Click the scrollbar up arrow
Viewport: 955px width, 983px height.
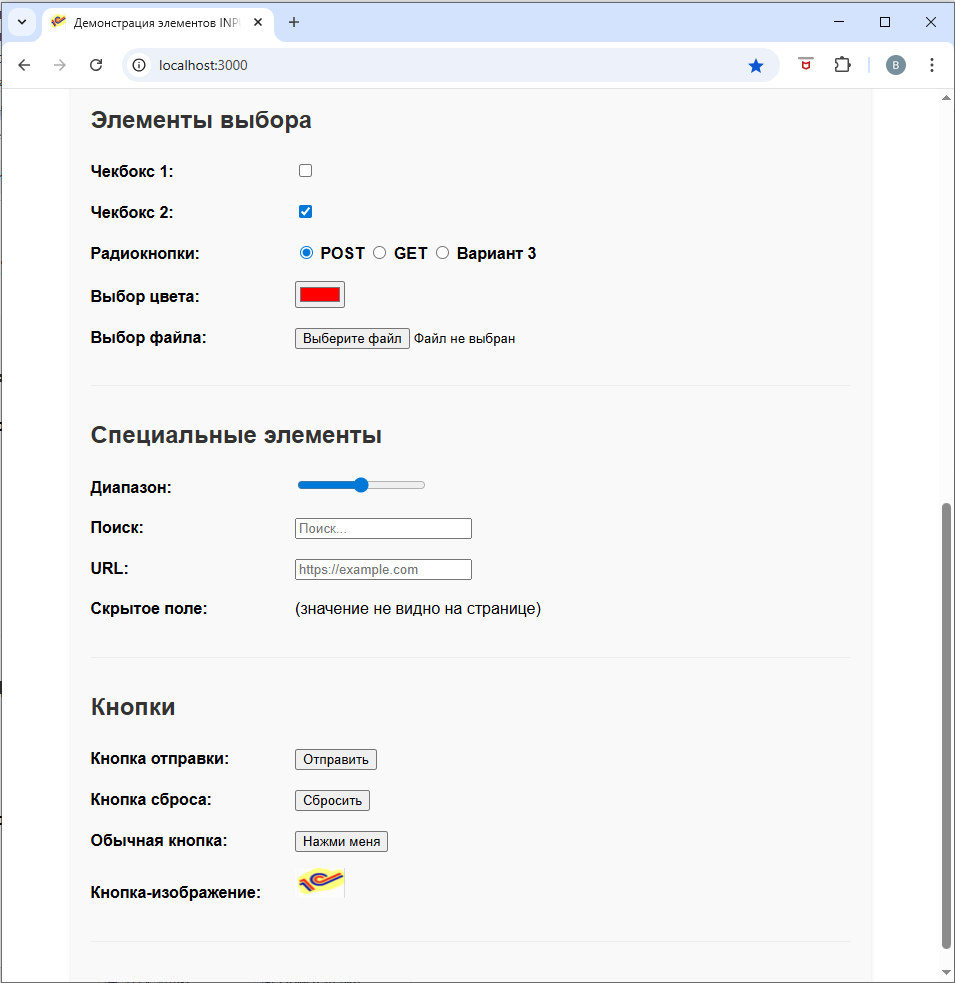tap(946, 98)
